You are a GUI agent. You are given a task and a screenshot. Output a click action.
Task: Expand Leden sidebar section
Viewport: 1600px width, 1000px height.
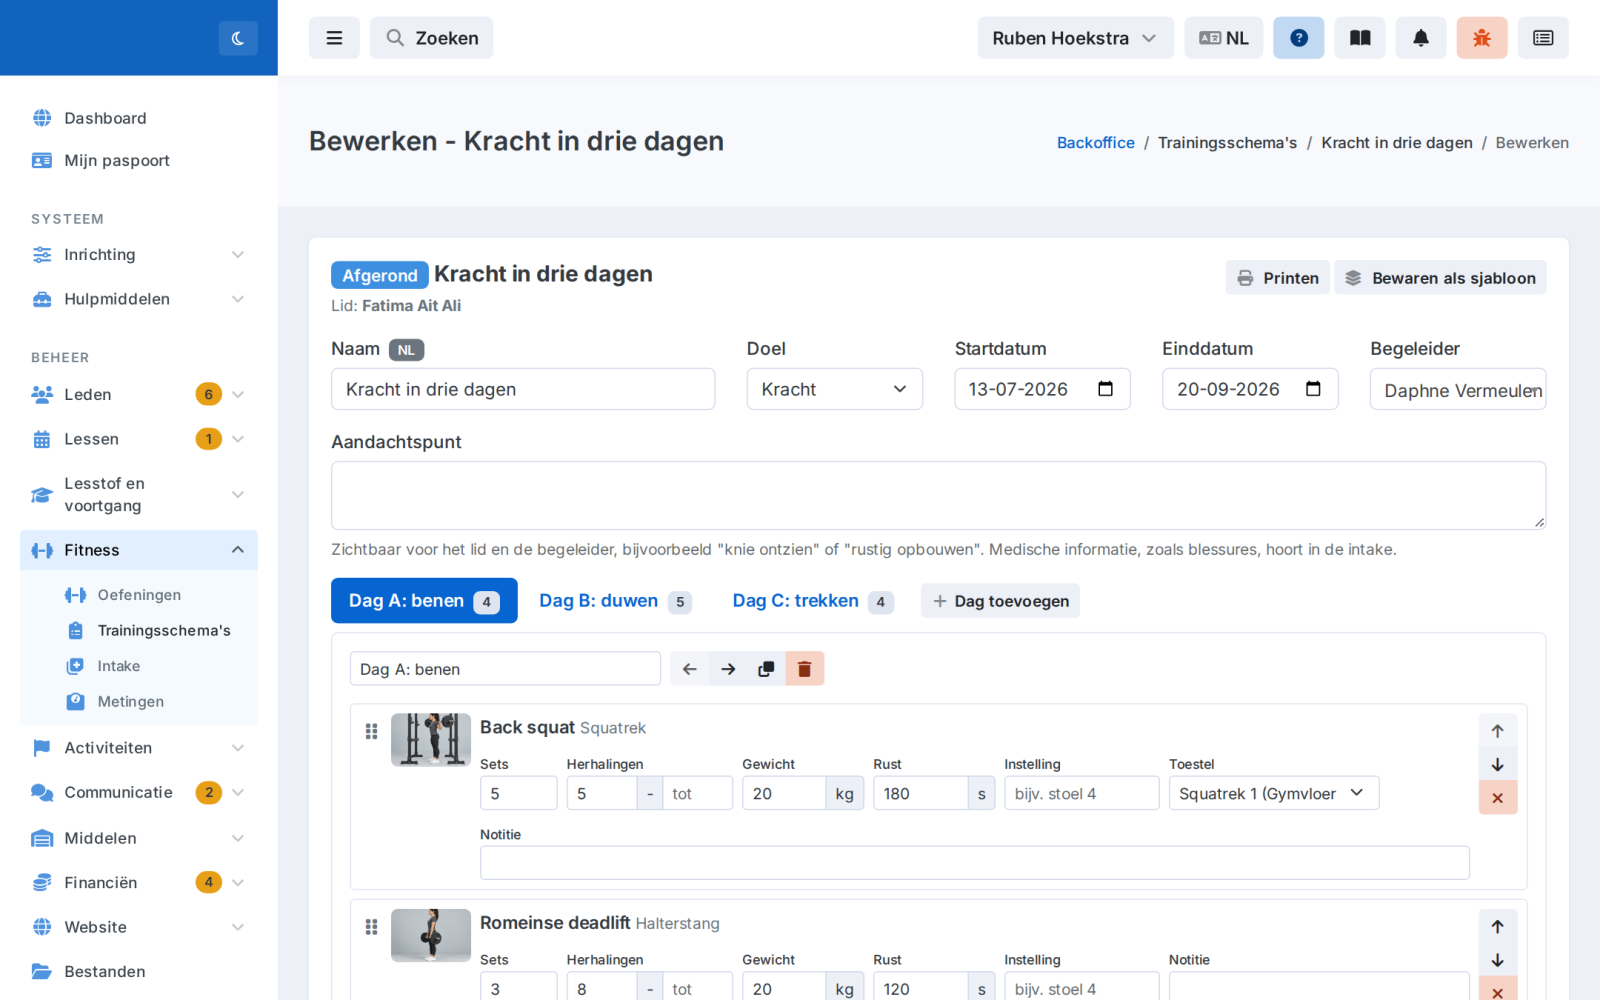click(139, 395)
